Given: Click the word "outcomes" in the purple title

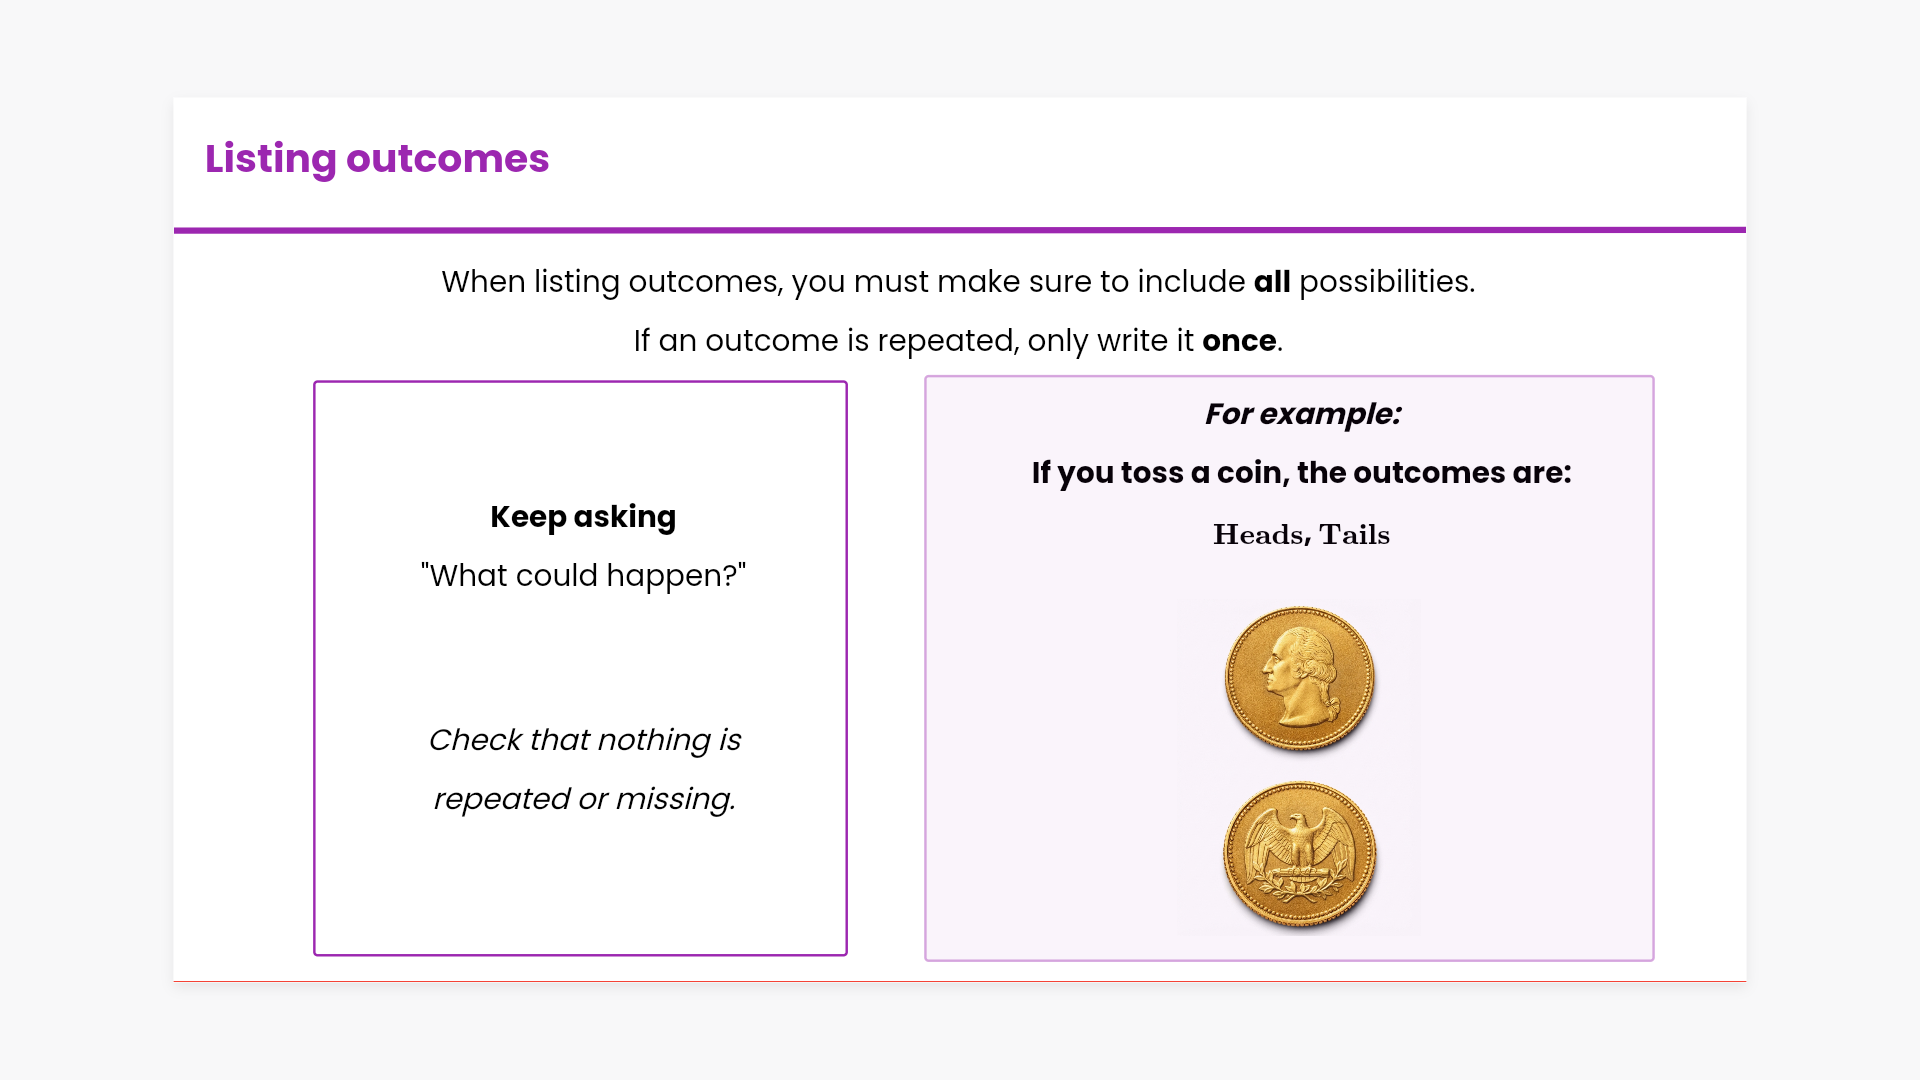Looking at the screenshot, I should 447,159.
